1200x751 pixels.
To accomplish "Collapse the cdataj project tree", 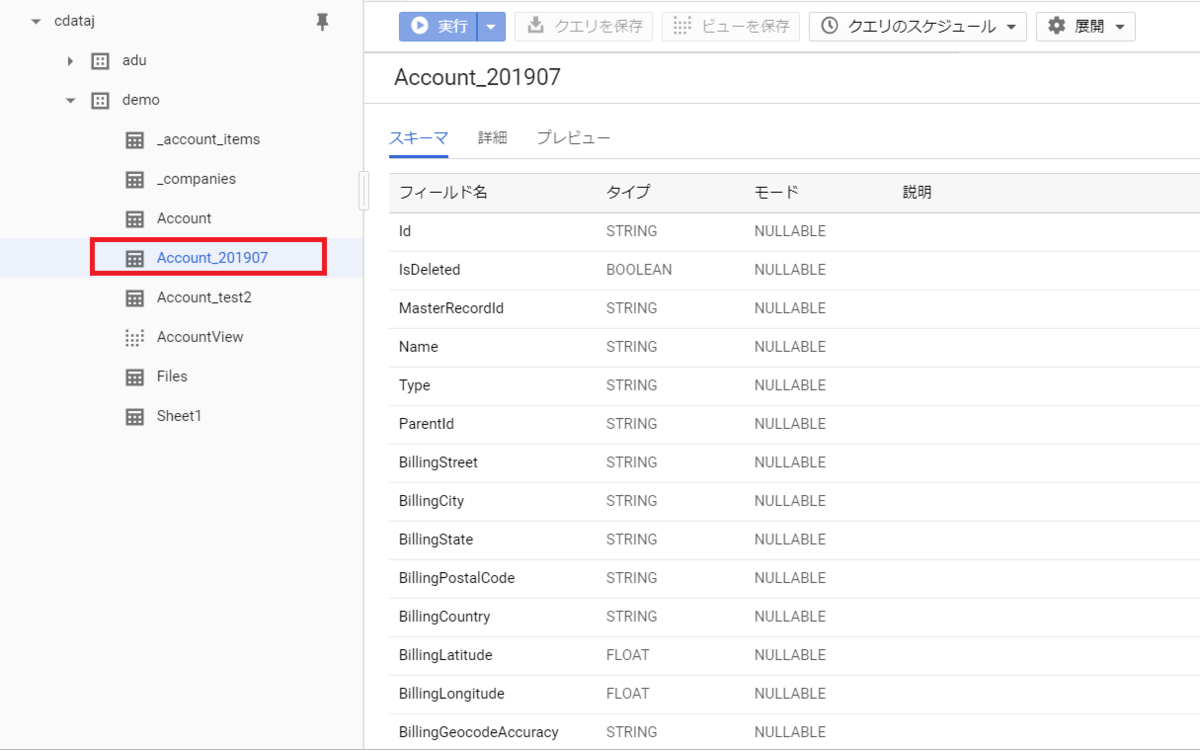I will (37, 22).
